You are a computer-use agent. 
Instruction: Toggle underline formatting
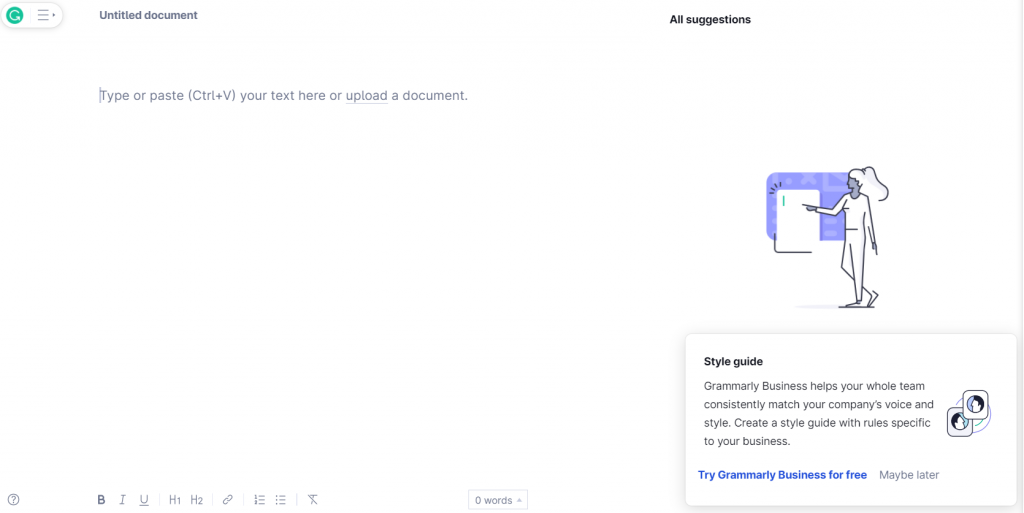(x=144, y=500)
